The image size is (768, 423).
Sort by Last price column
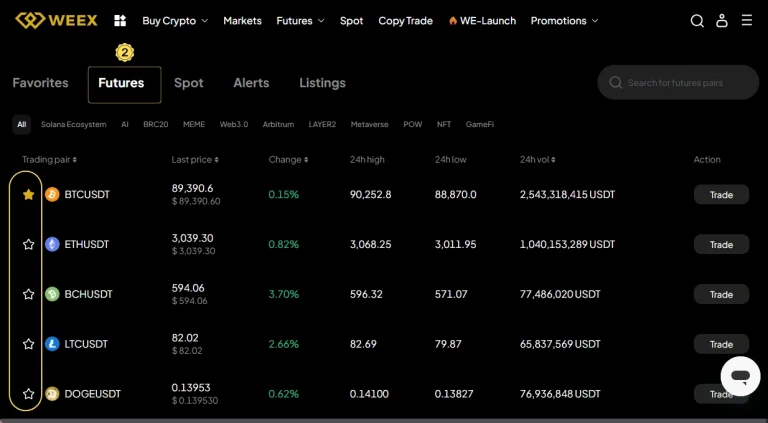click(195, 160)
